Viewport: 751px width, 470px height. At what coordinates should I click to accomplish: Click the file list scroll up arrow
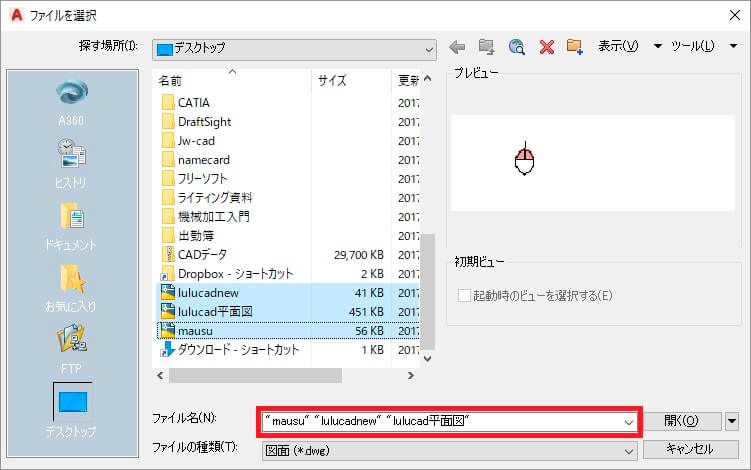coord(428,79)
